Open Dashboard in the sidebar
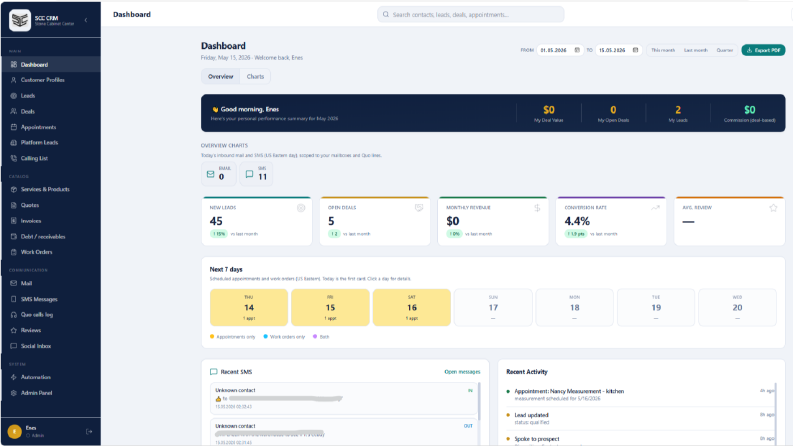 [51, 64]
